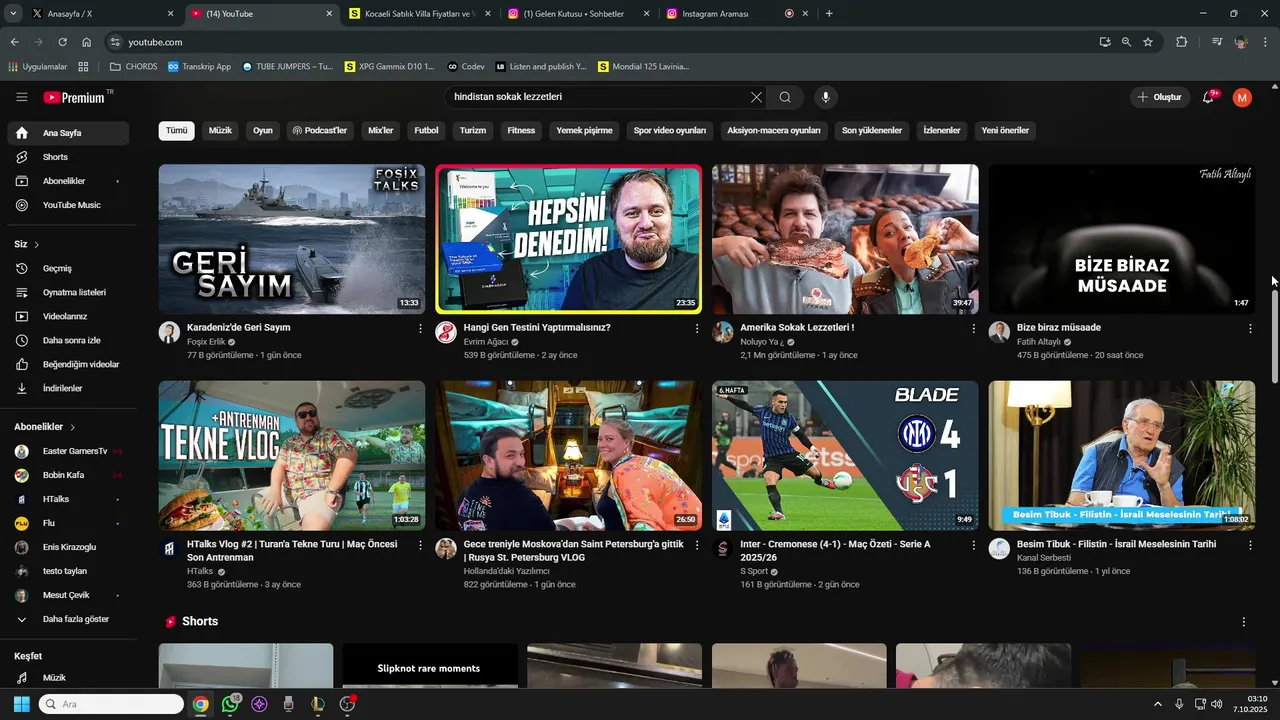Open Fatih Altaylı channel name link
1280x720 pixels.
point(1038,342)
